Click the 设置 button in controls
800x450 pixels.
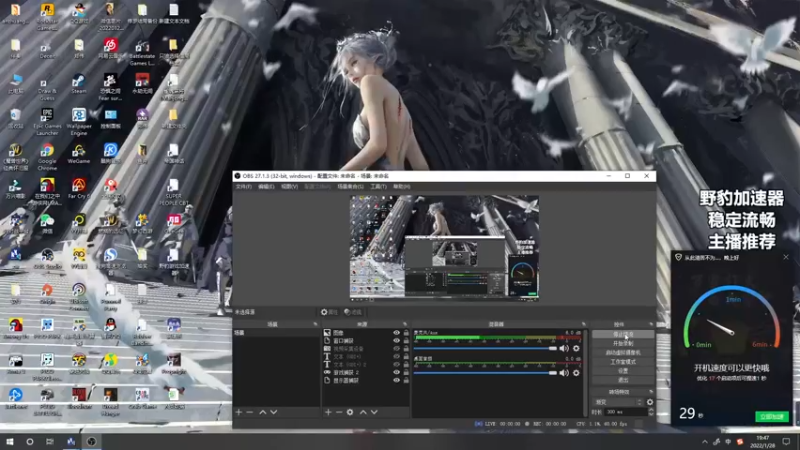(x=622, y=371)
